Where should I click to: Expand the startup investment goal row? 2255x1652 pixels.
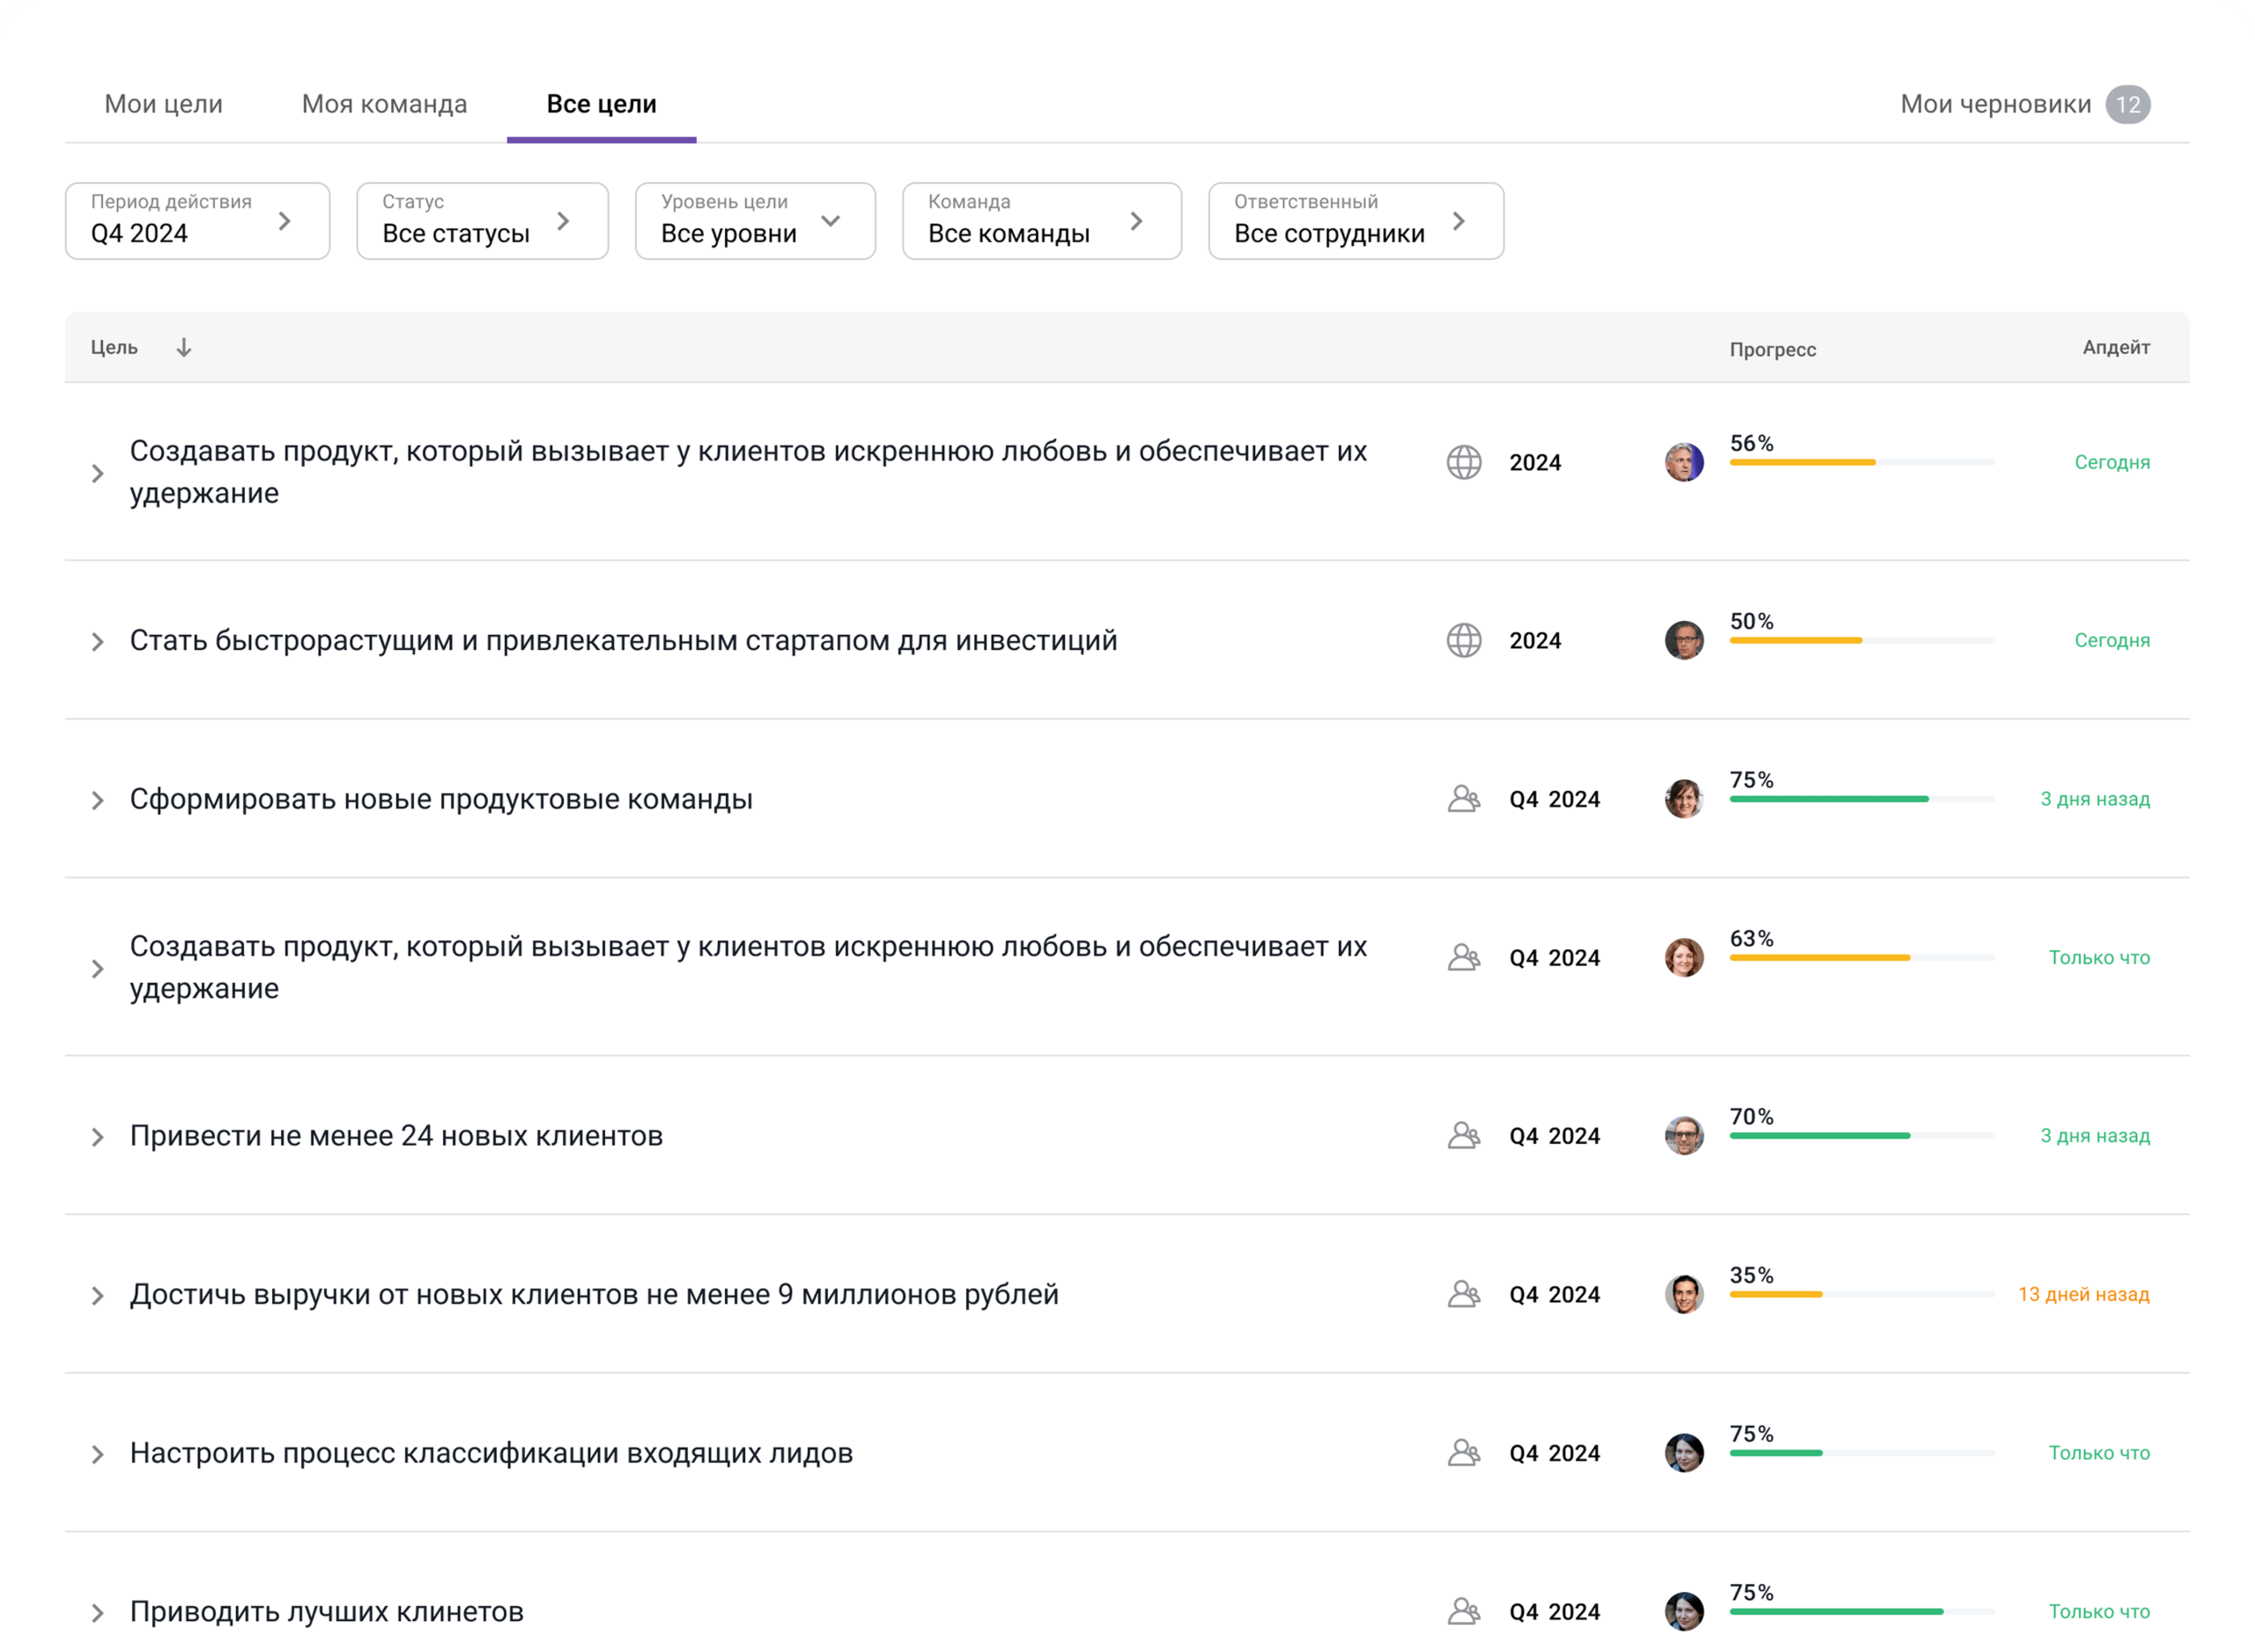(x=97, y=640)
